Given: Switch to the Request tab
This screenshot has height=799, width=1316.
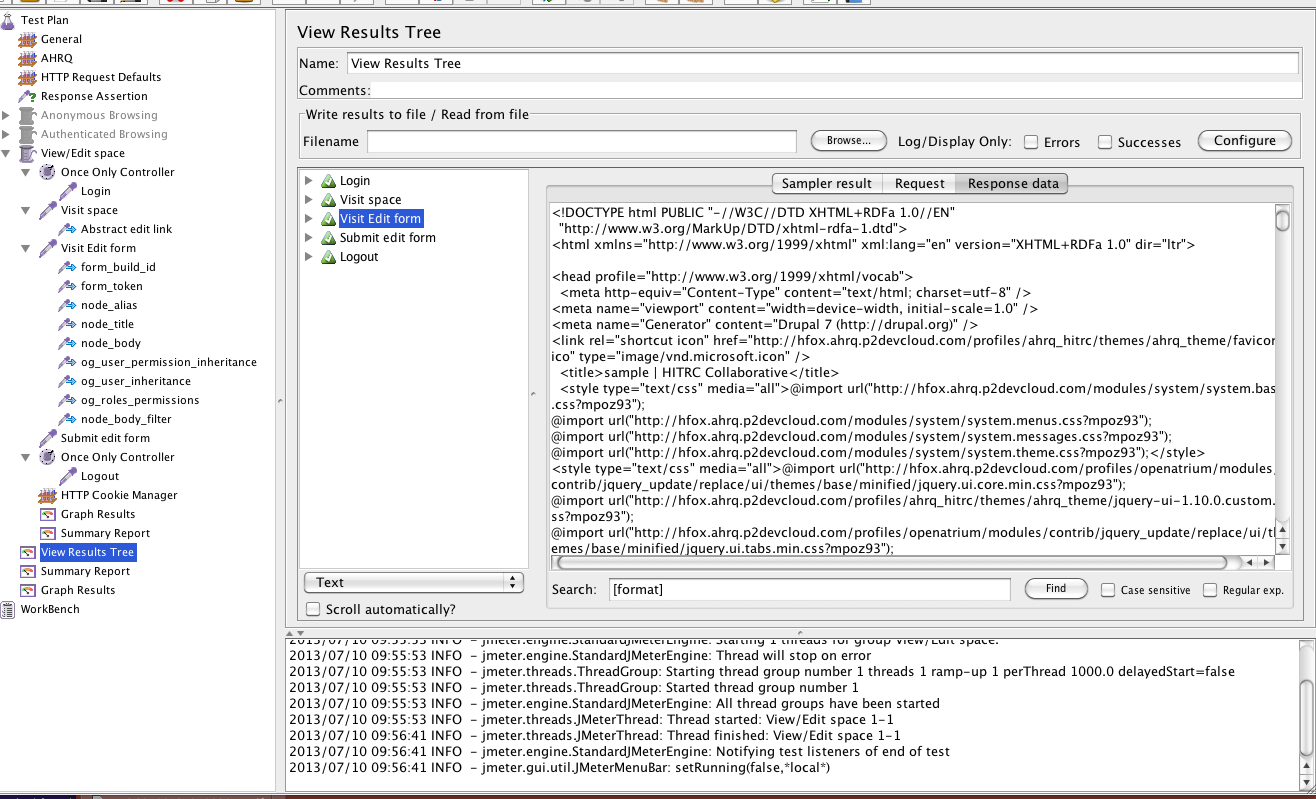Looking at the screenshot, I should [x=919, y=183].
